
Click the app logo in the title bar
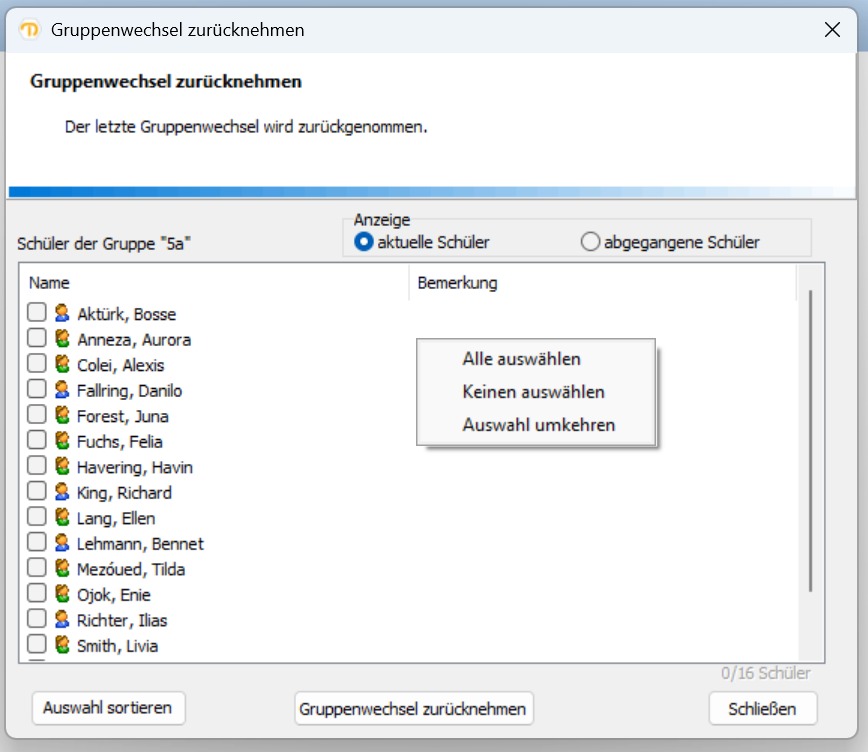(x=30, y=30)
